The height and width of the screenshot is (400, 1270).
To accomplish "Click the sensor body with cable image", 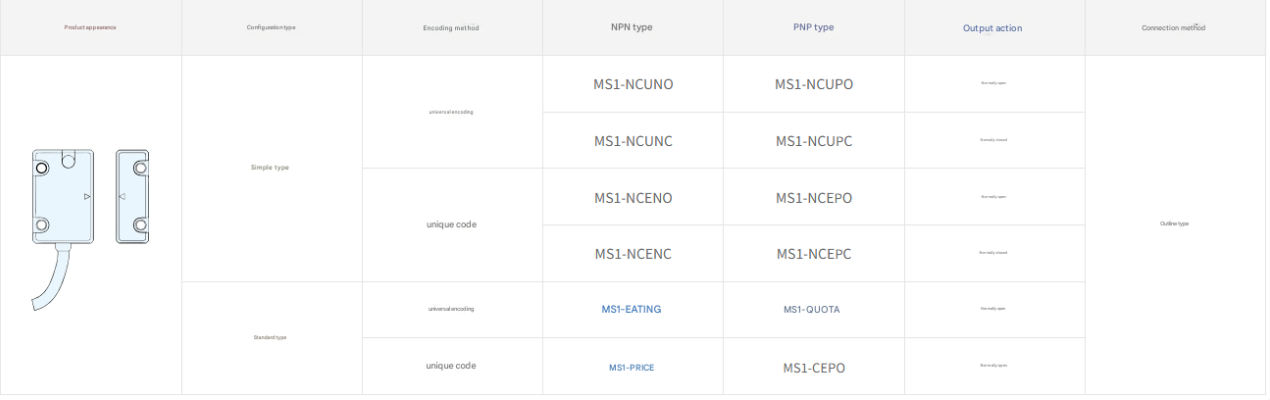I will [x=63, y=200].
